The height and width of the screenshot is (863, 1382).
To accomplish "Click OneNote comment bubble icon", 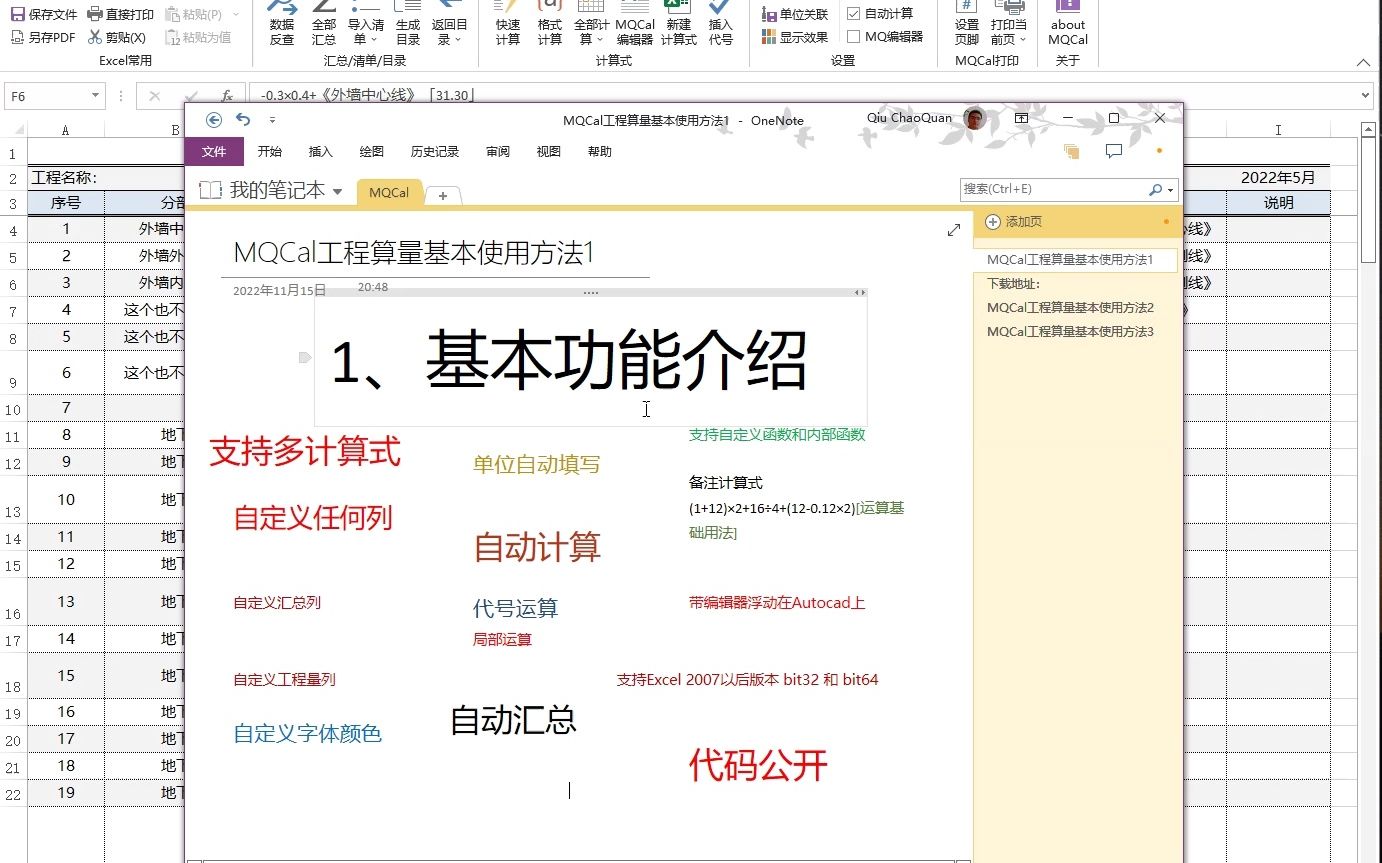I will pyautogui.click(x=1114, y=151).
